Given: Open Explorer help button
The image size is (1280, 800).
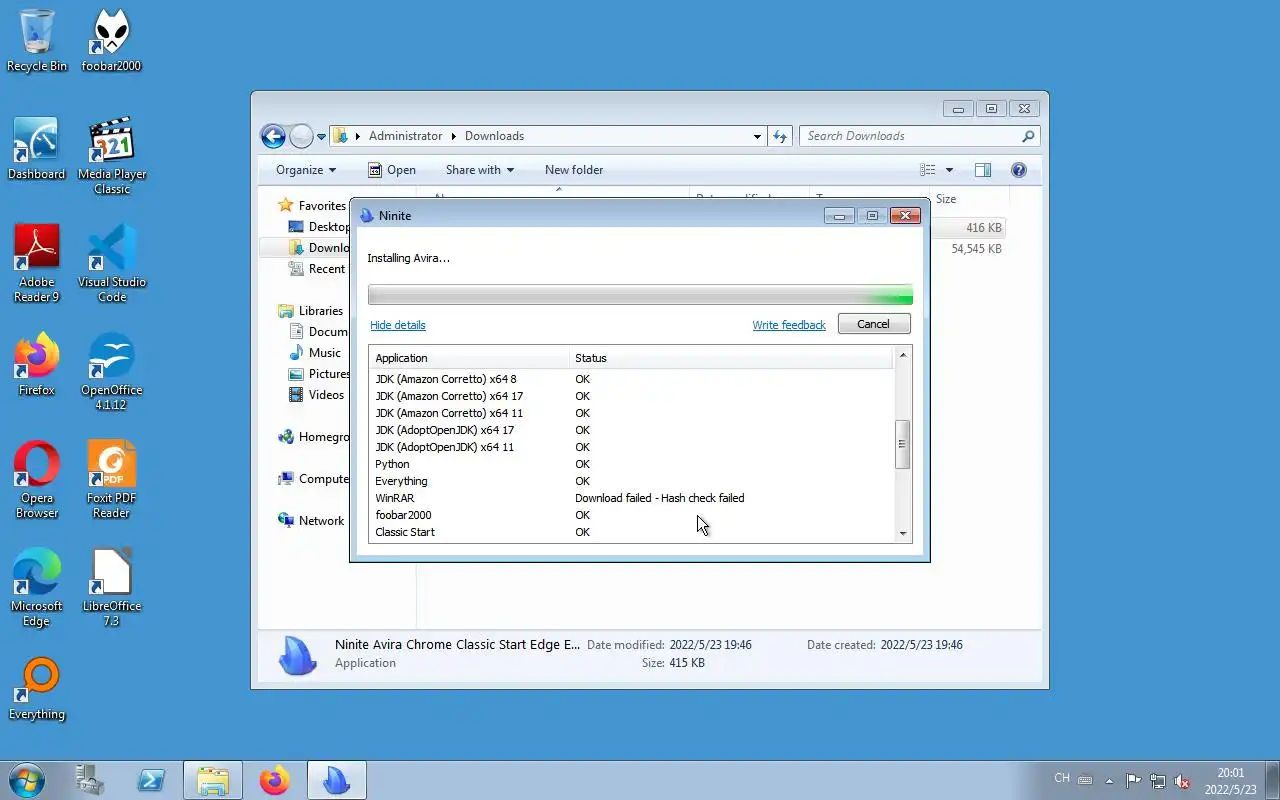Looking at the screenshot, I should (x=1019, y=170).
